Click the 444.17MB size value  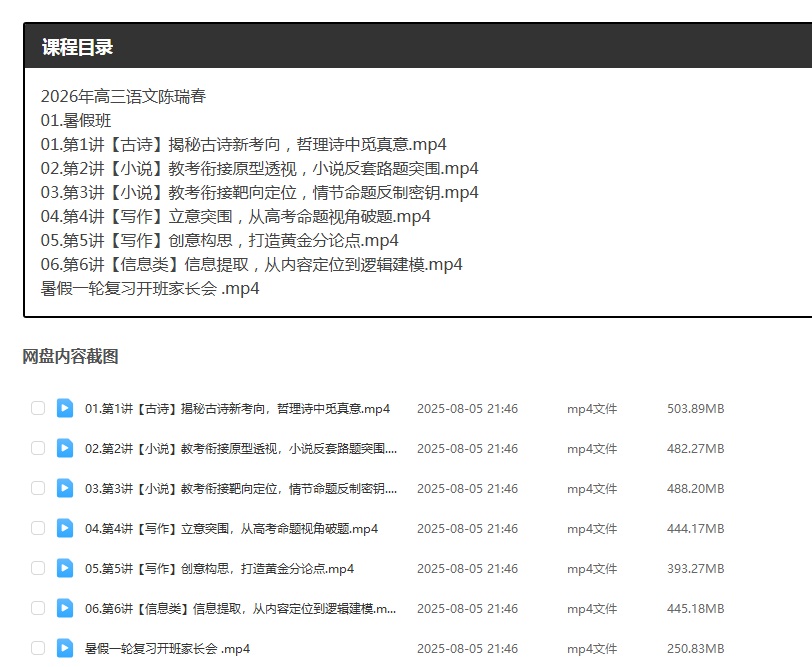(695, 529)
